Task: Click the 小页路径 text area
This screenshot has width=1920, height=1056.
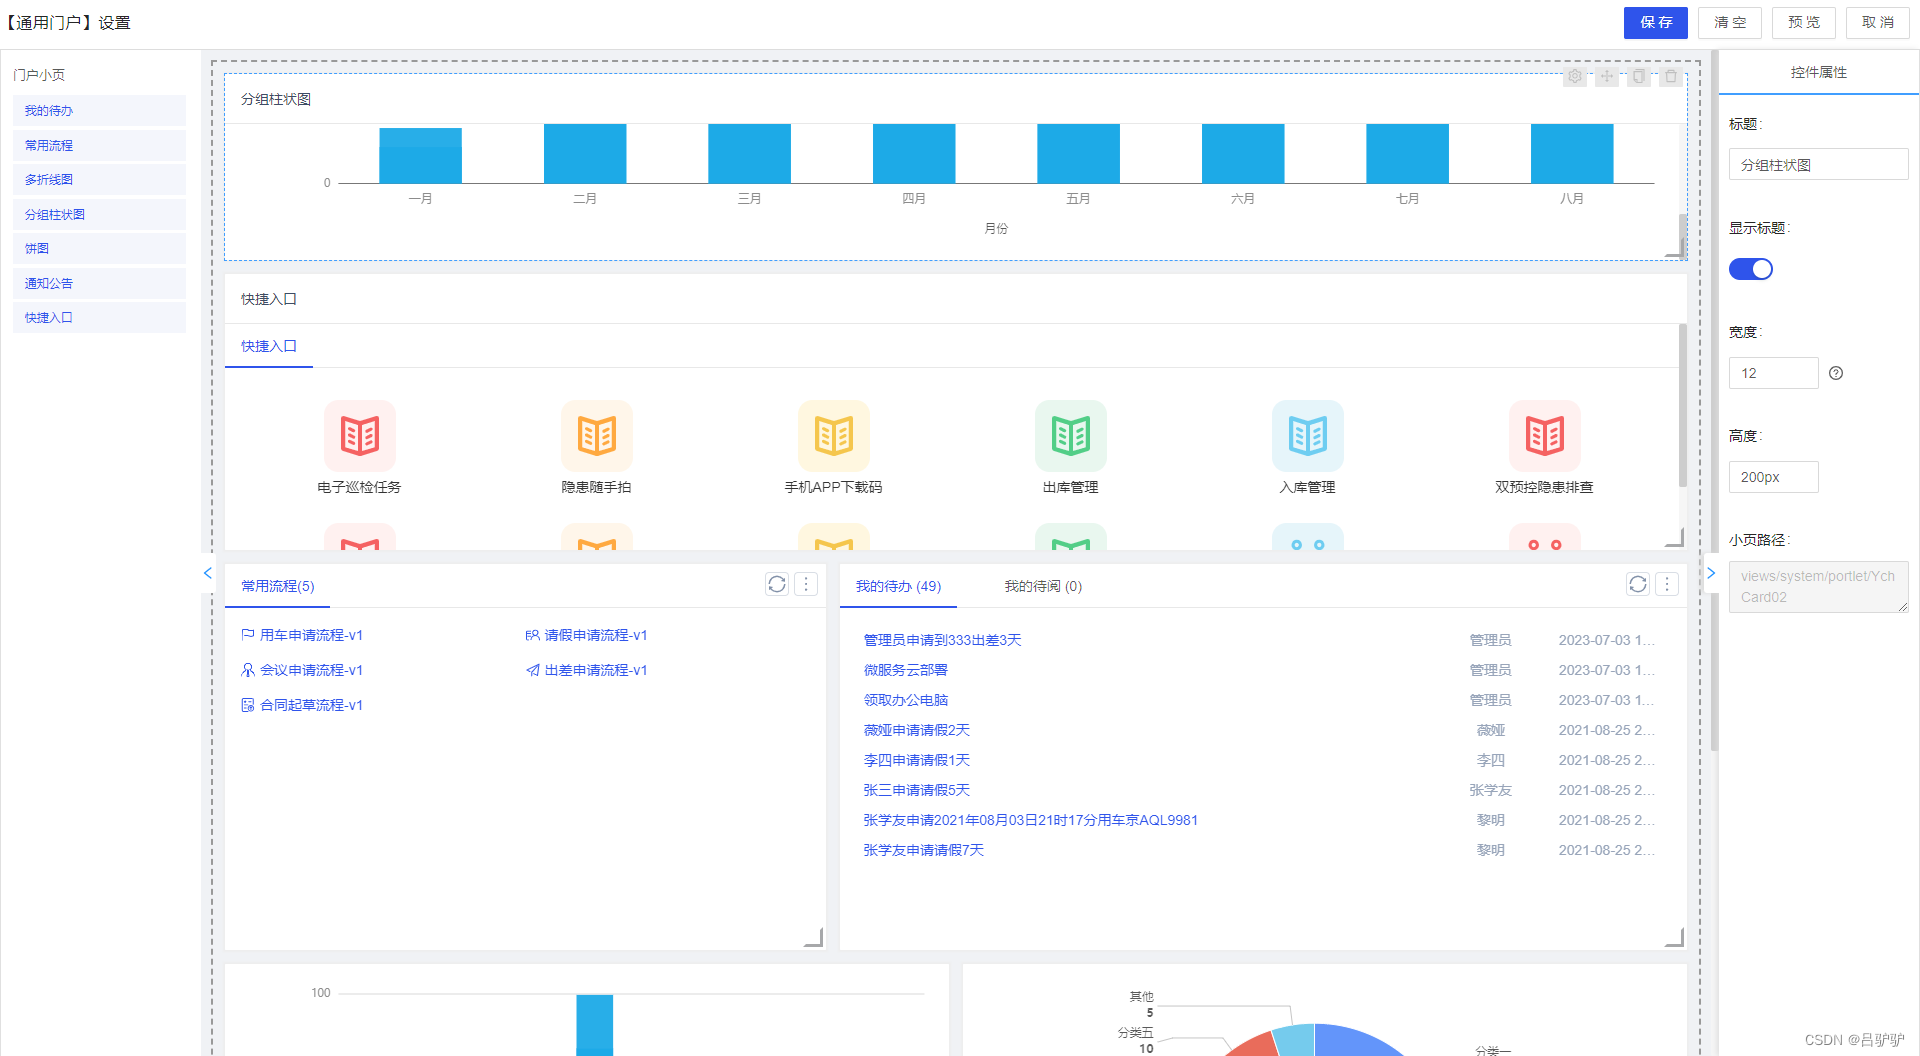Action: tap(1818, 587)
